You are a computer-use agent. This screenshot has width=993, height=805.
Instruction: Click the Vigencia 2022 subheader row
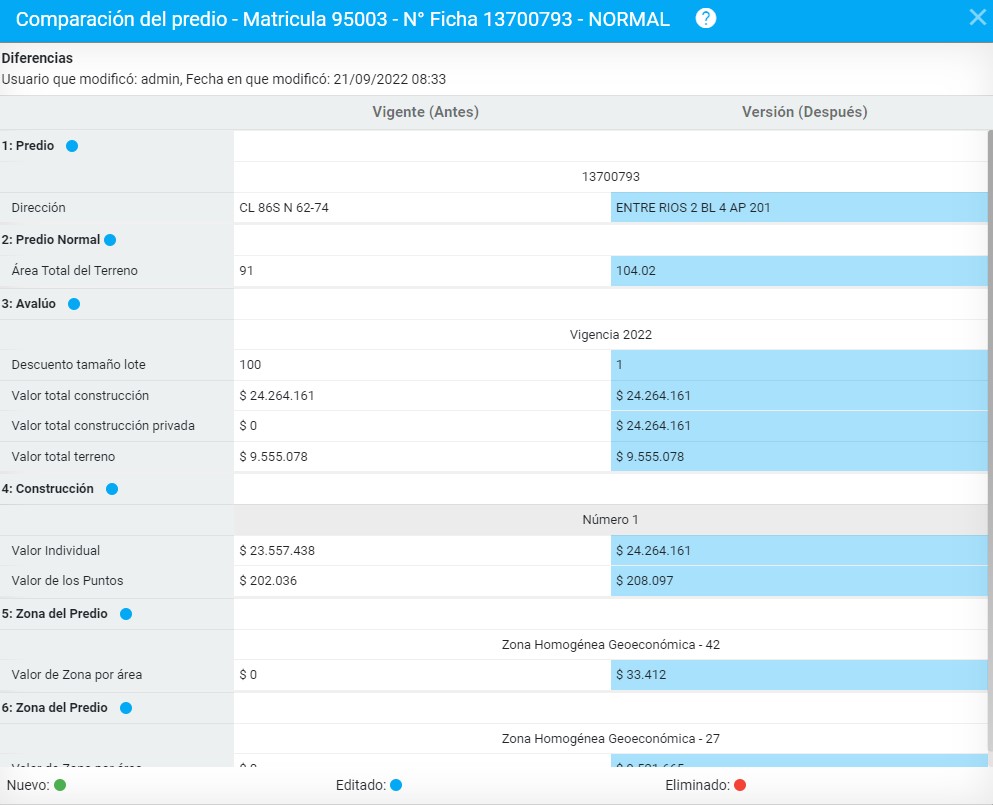pos(610,335)
